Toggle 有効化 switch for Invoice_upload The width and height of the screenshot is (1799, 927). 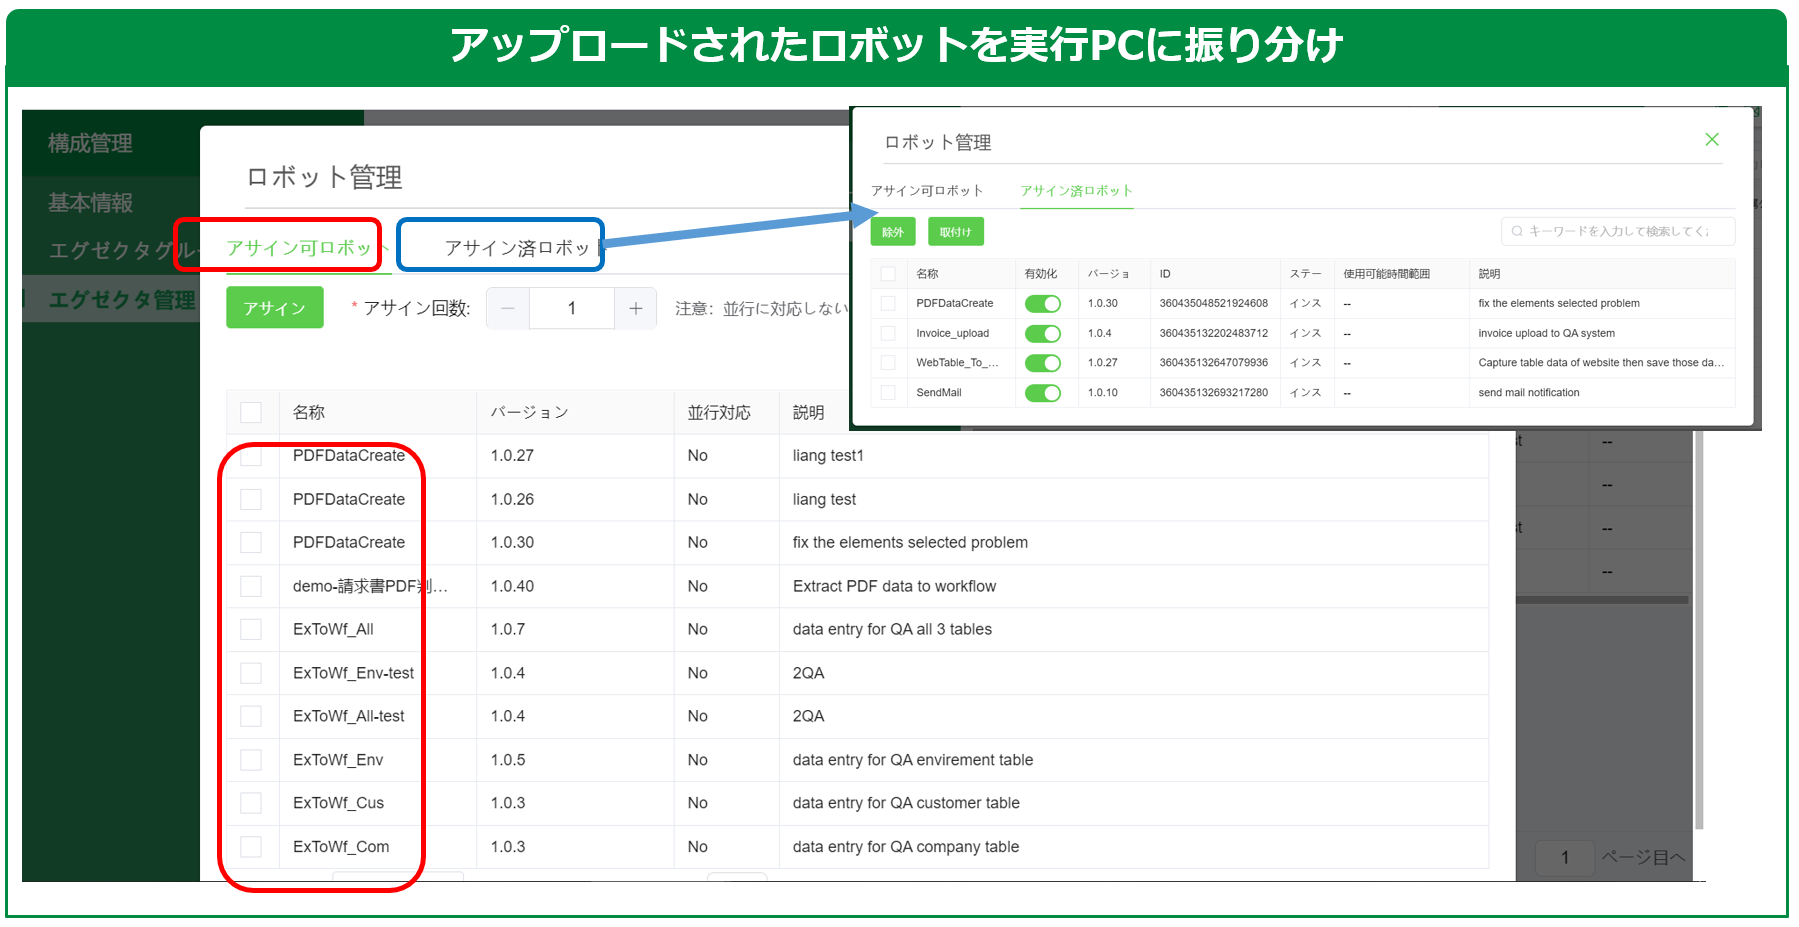pos(1043,333)
